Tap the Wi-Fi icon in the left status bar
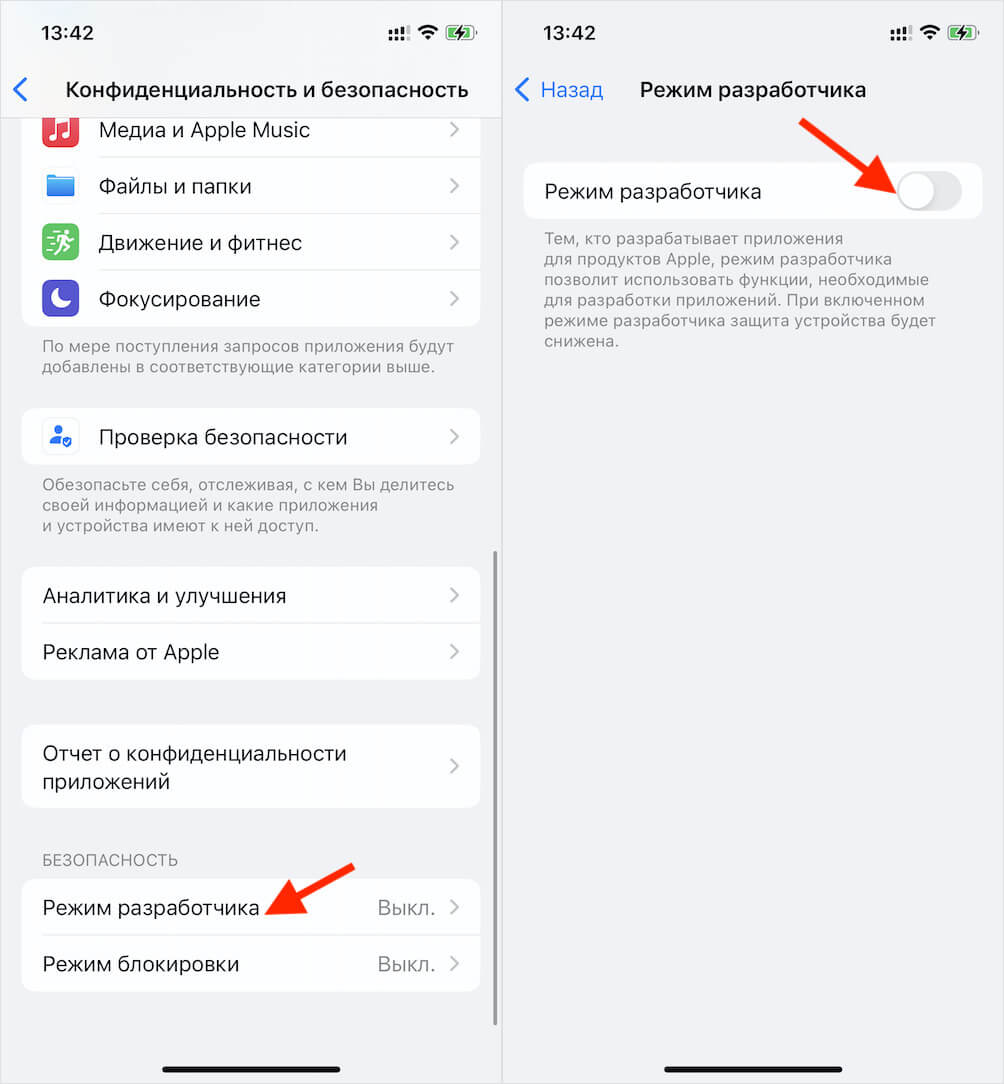Viewport: 1004px width, 1084px height. [x=428, y=32]
